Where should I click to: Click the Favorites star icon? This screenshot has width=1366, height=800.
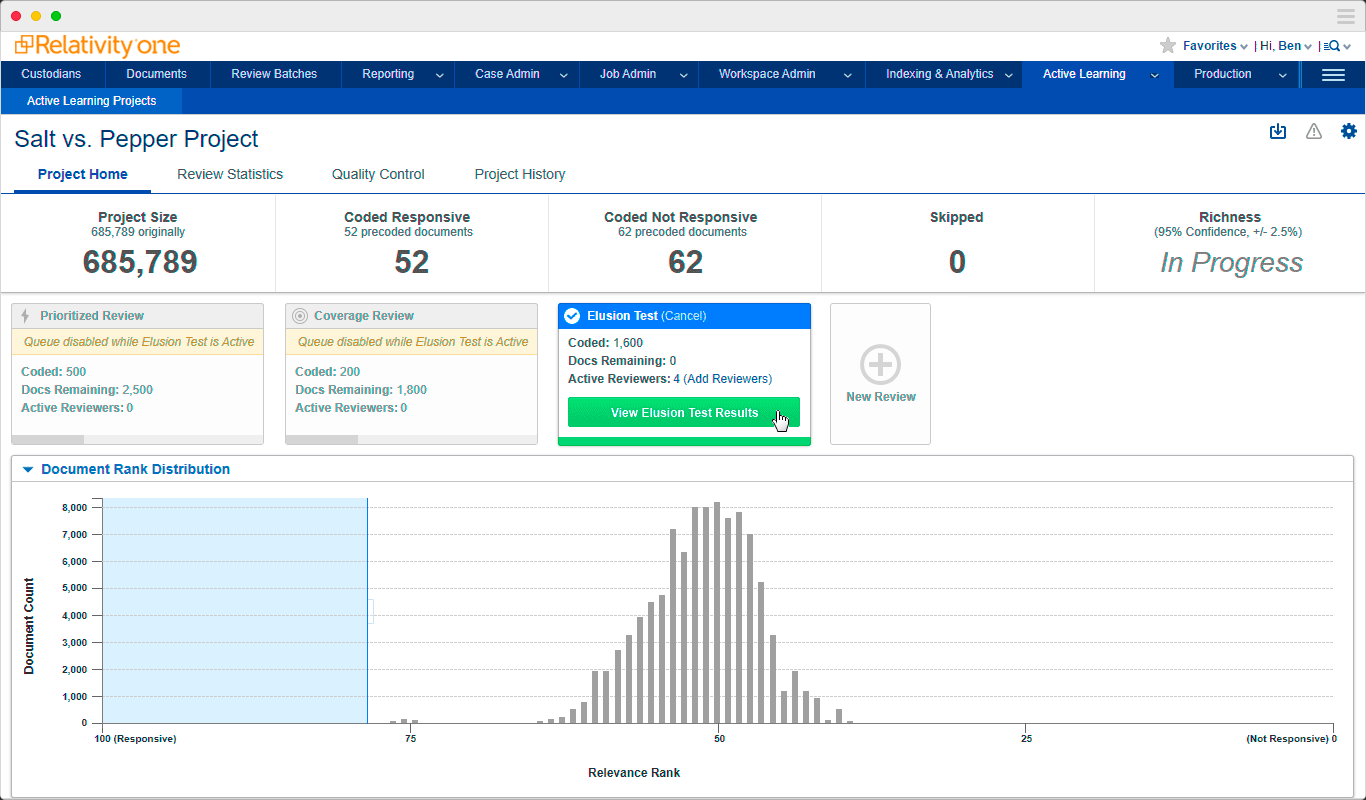coord(1167,46)
